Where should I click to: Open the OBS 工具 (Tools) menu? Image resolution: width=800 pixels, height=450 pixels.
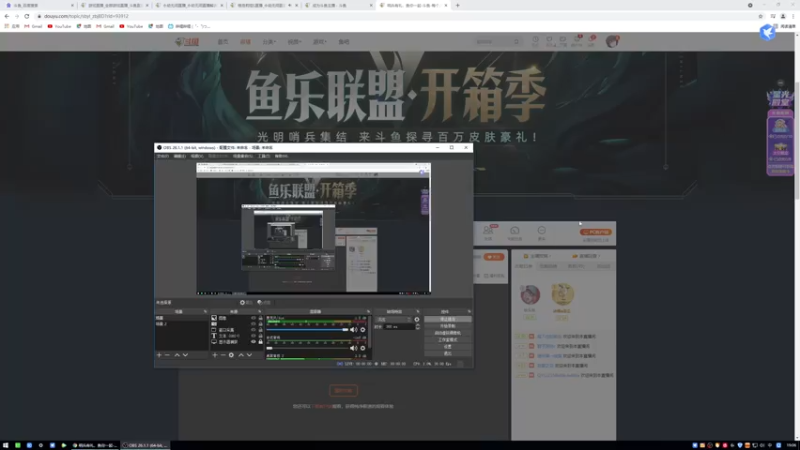tap(264, 156)
